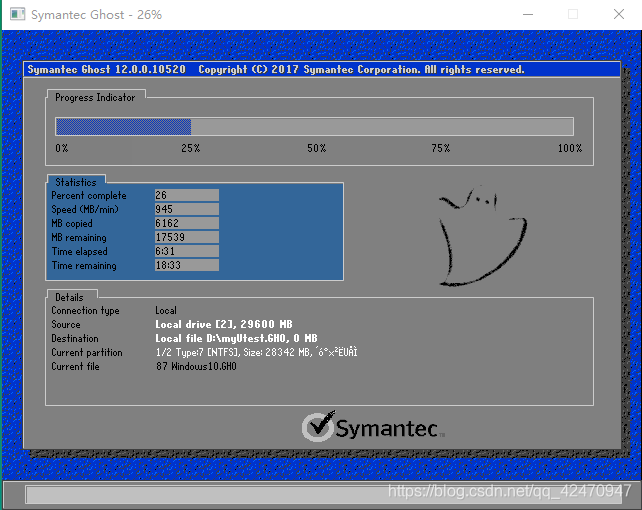Click the empty status bar field at bottom
This screenshot has height=510, width=642.
(x=323, y=494)
